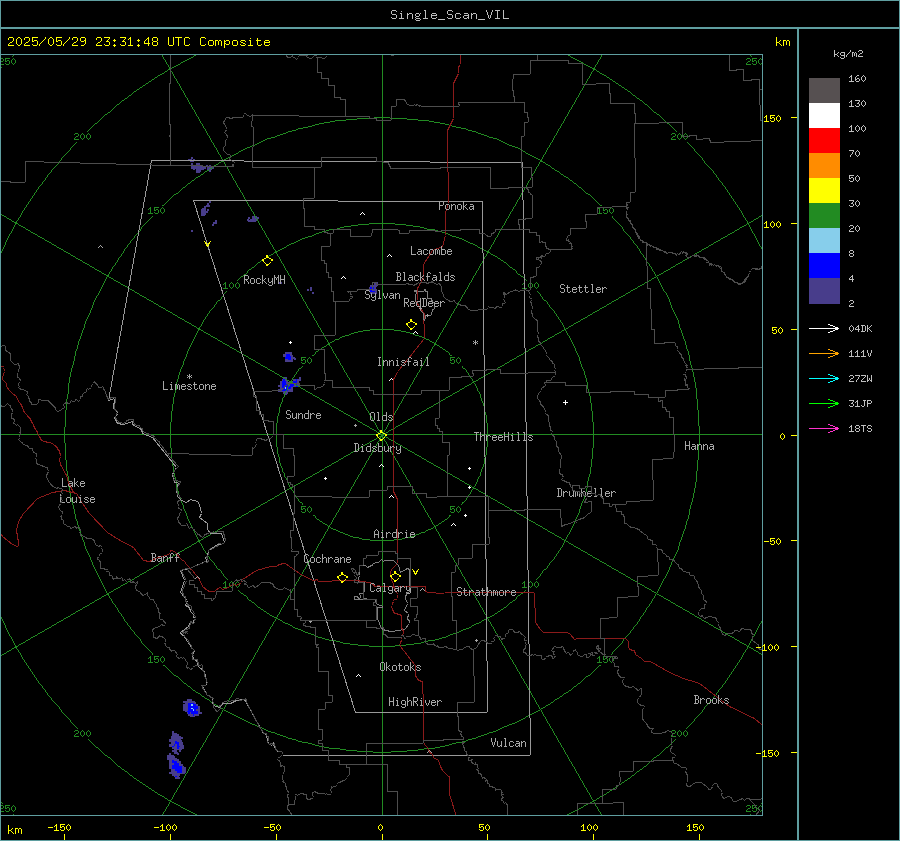Click the 2025/05/29 23:31:48 UTC Composite timestamp
The height and width of the screenshot is (841, 900).
click(x=139, y=42)
